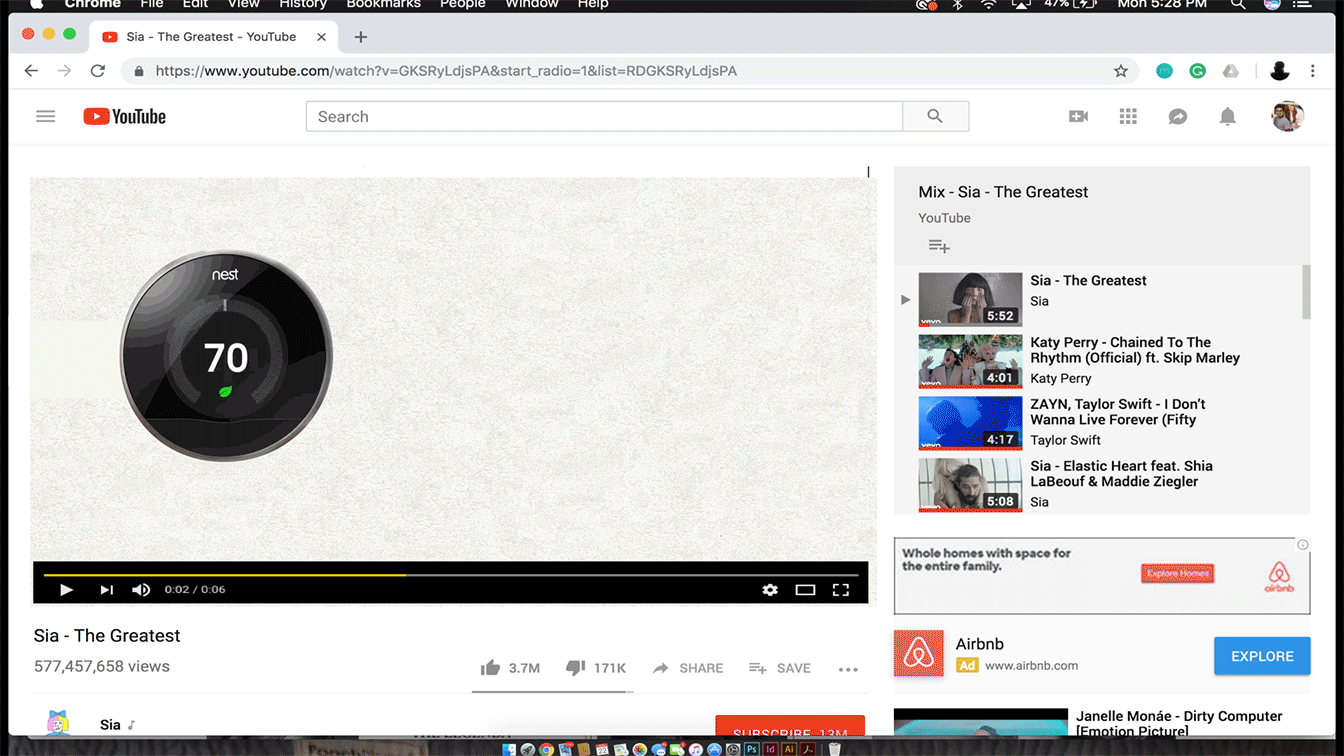Play the video

pyautogui.click(x=66, y=589)
